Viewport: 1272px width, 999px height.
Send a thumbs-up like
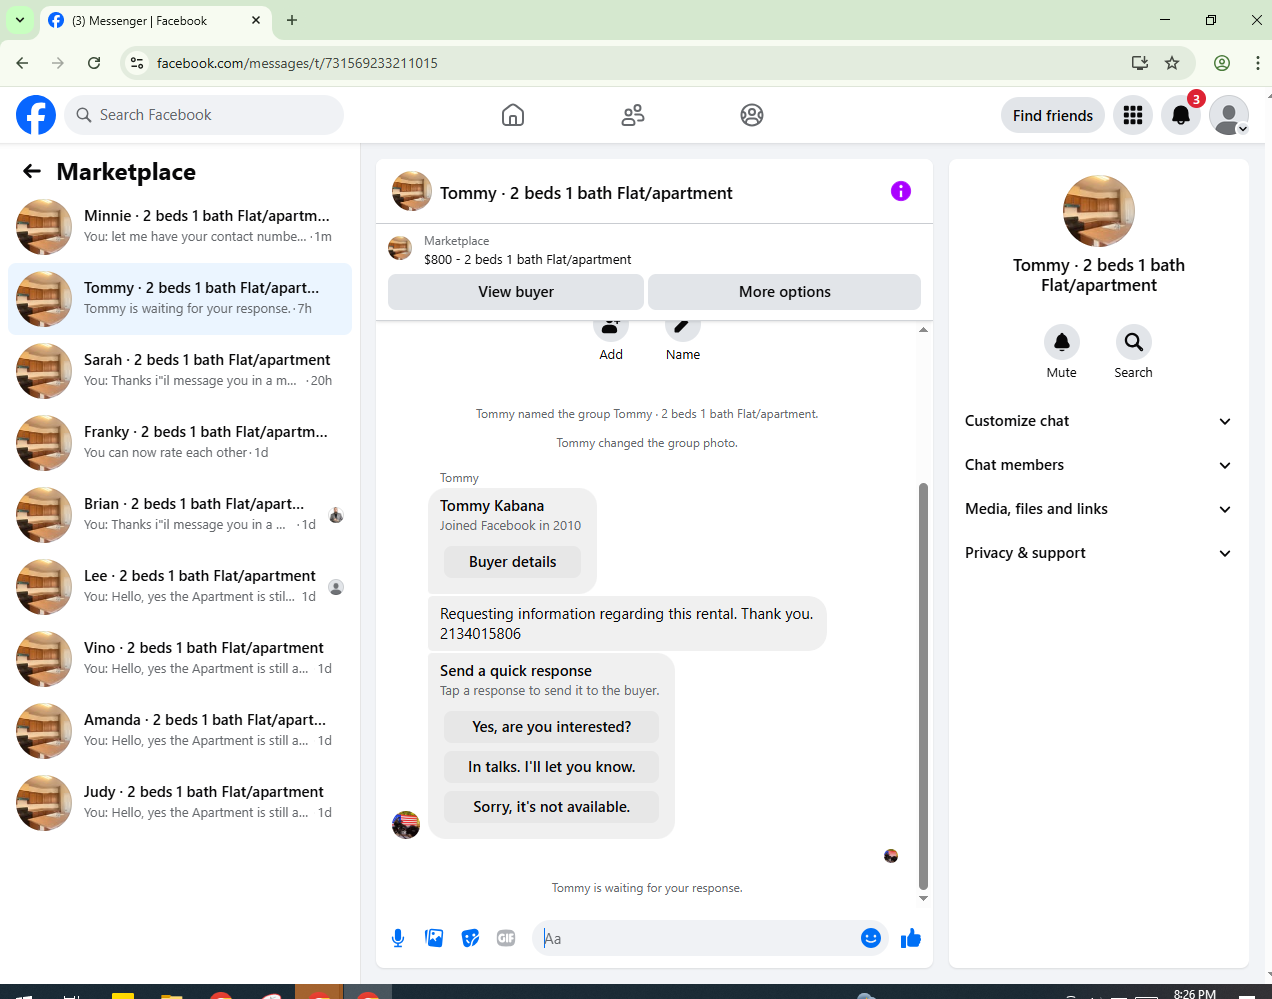pos(911,938)
